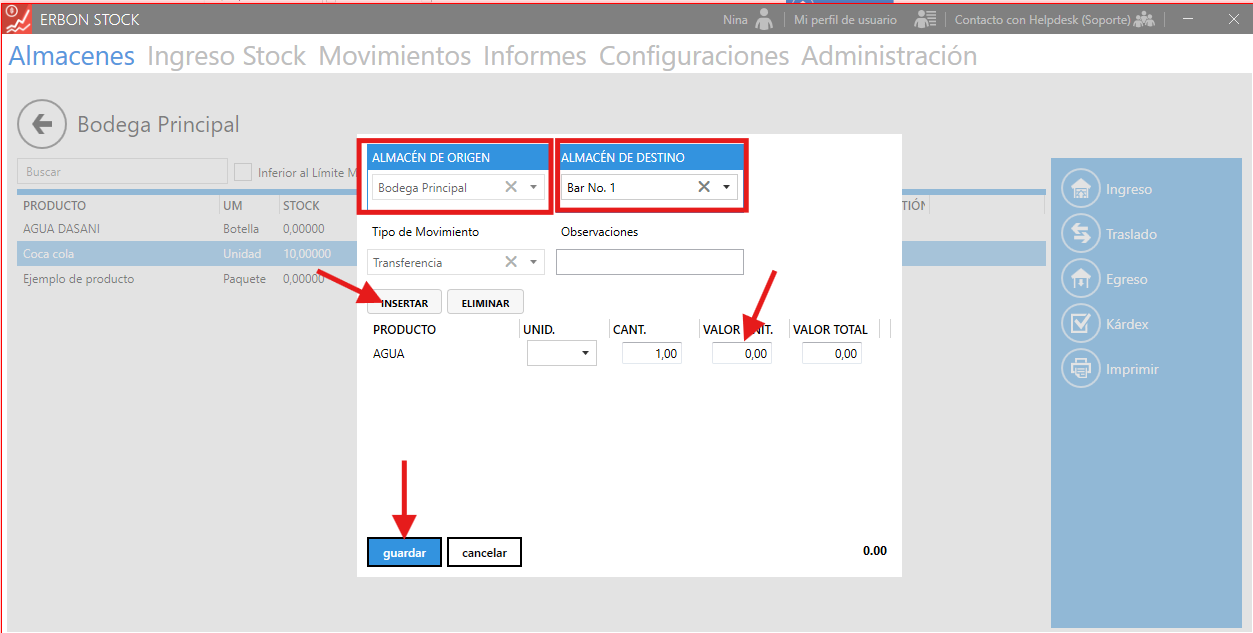Select the Coca cola product row

click(x=120, y=254)
